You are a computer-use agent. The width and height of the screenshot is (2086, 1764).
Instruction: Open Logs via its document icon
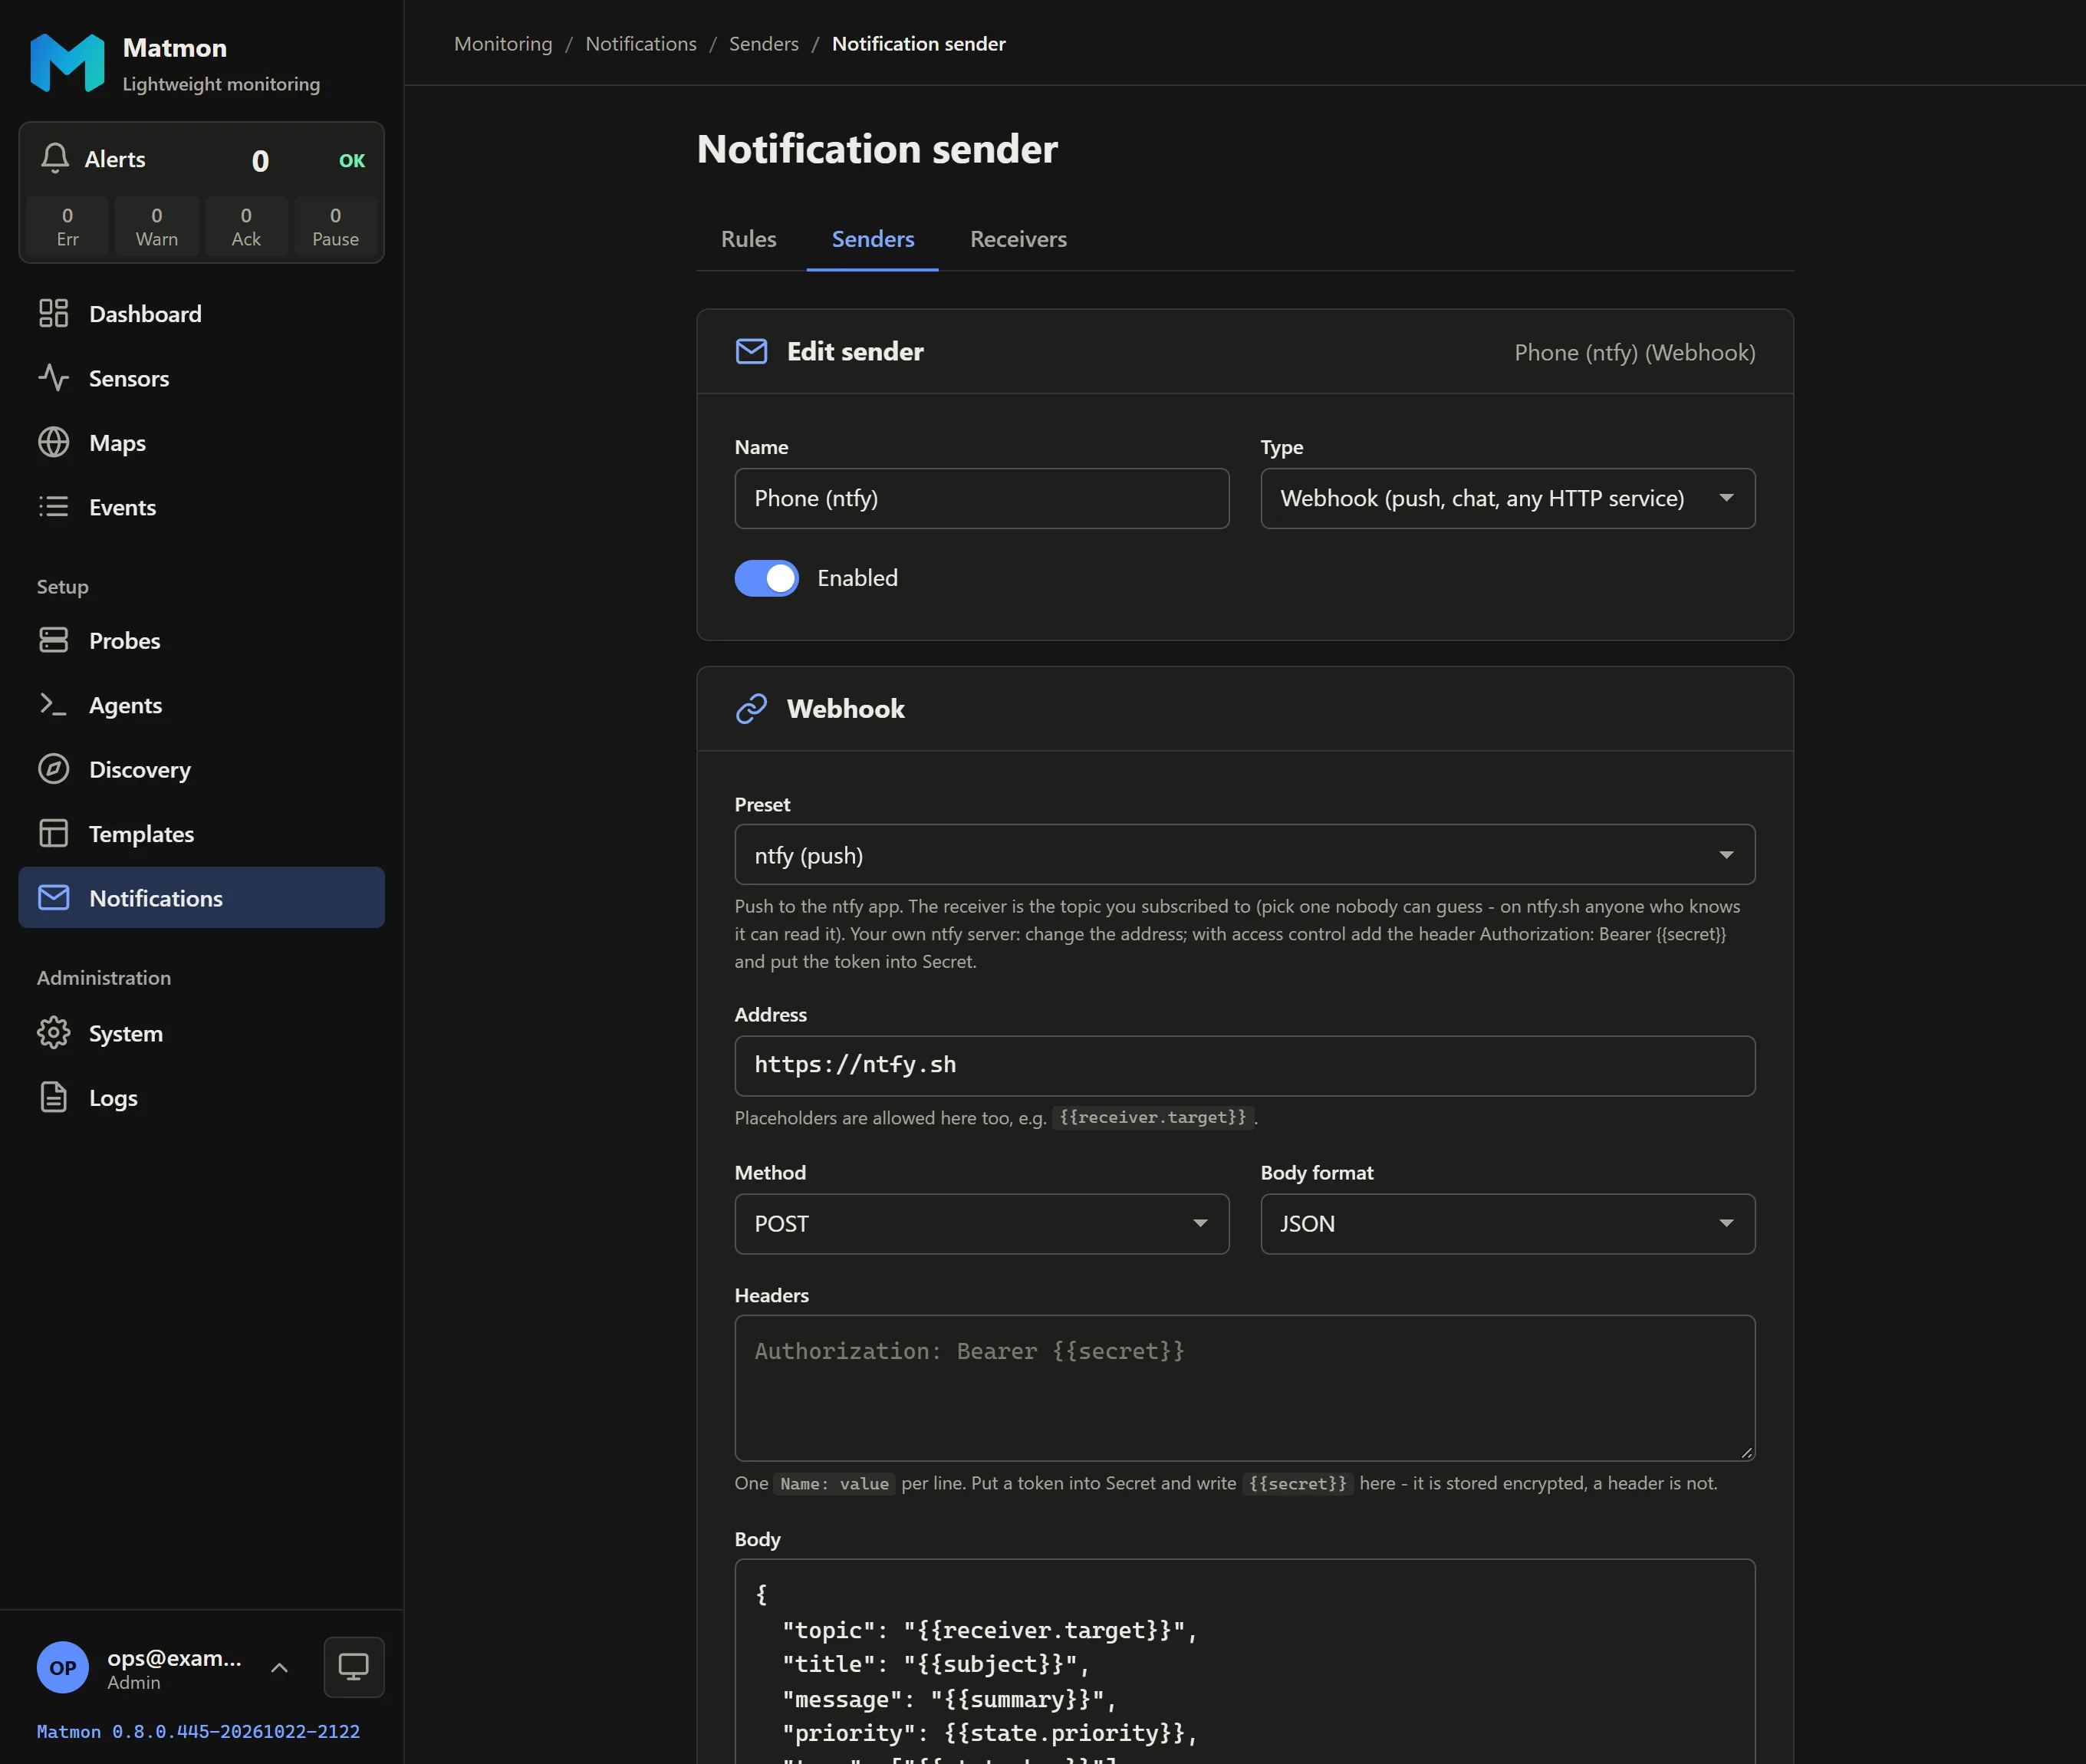(53, 1097)
